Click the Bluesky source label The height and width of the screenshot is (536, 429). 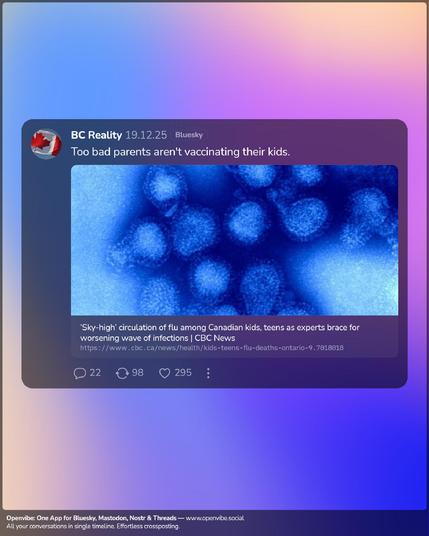point(189,135)
